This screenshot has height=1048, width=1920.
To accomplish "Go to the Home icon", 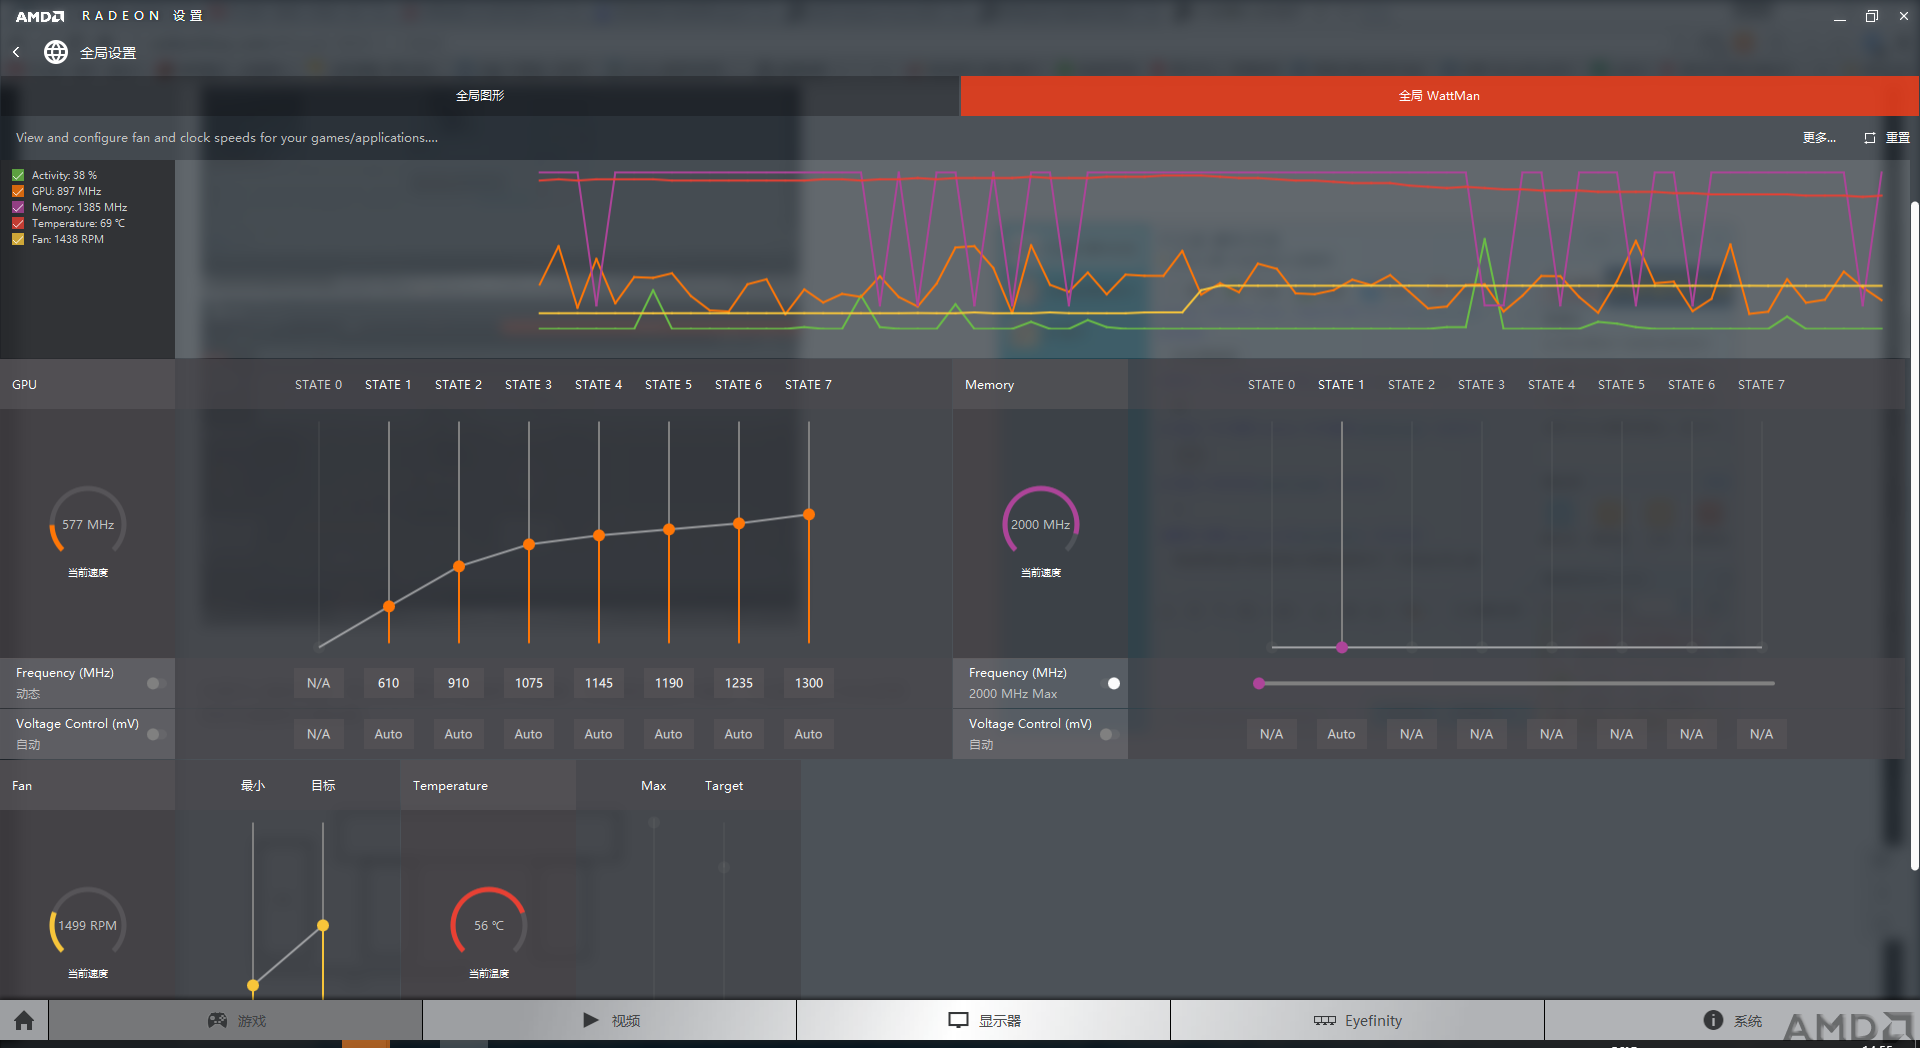I will pos(24,1020).
